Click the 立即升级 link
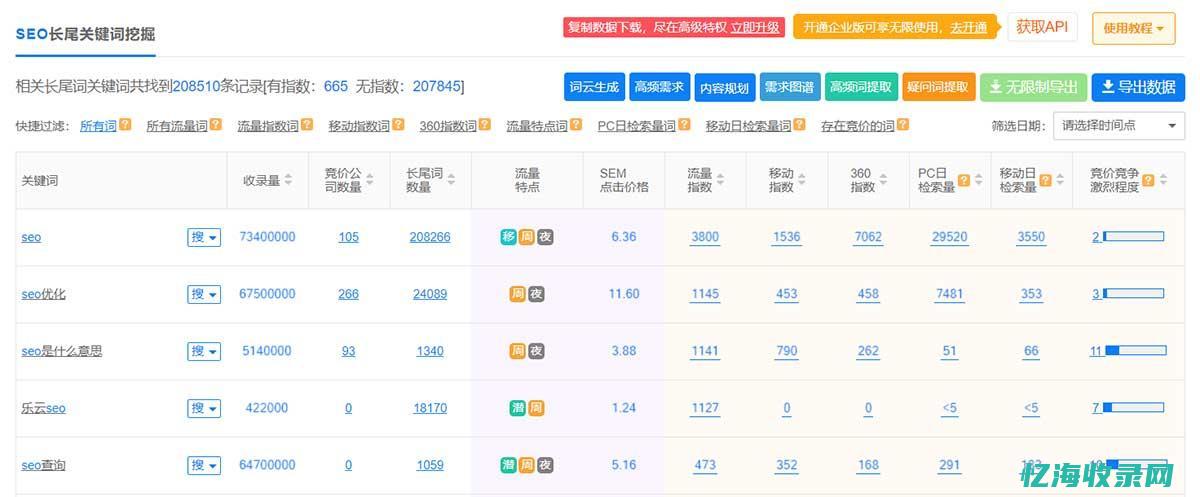Viewport: 1200px width, 497px height. coord(755,27)
